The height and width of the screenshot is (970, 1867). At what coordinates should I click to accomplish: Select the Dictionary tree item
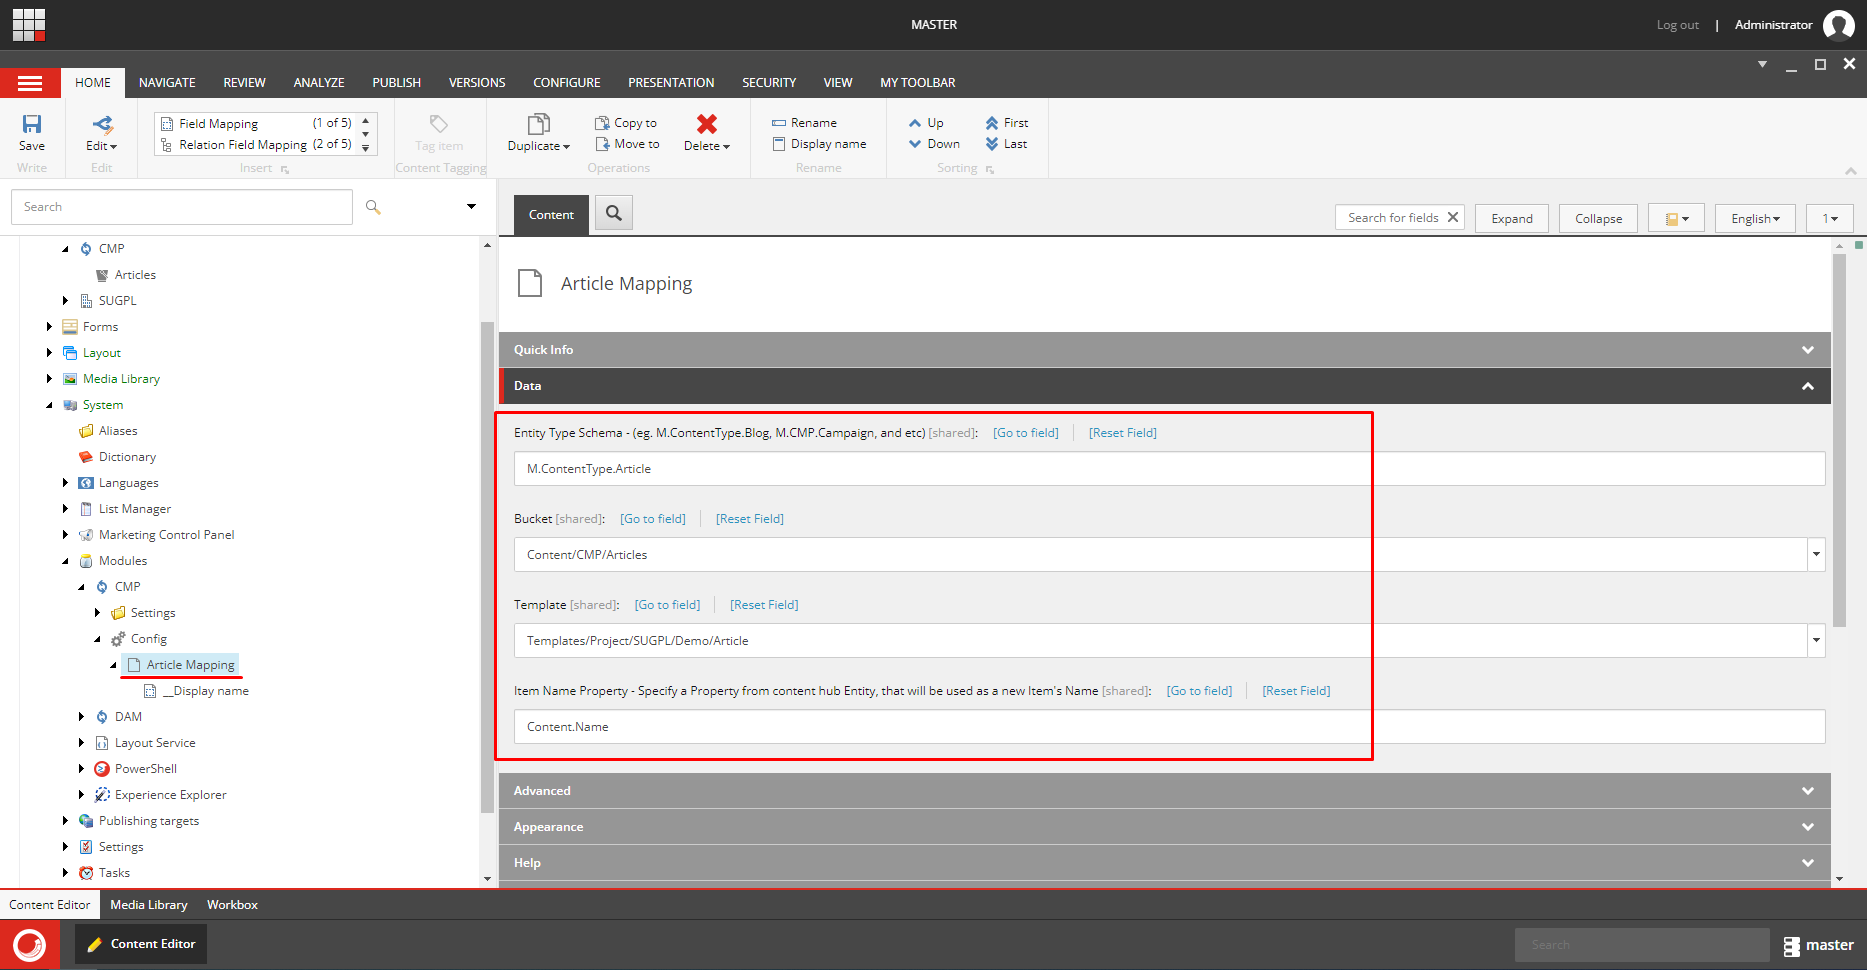pos(127,457)
